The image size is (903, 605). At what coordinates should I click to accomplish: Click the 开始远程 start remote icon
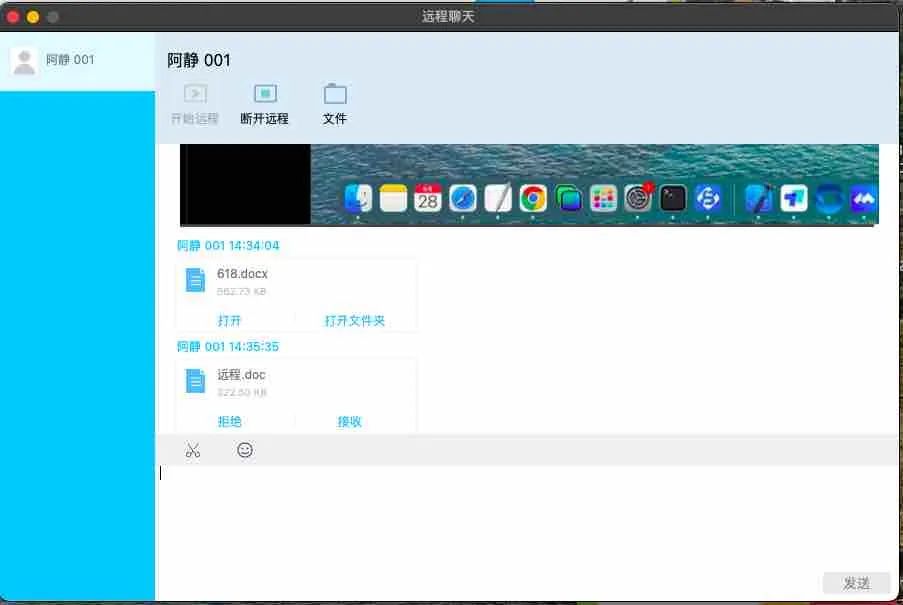pos(195,93)
